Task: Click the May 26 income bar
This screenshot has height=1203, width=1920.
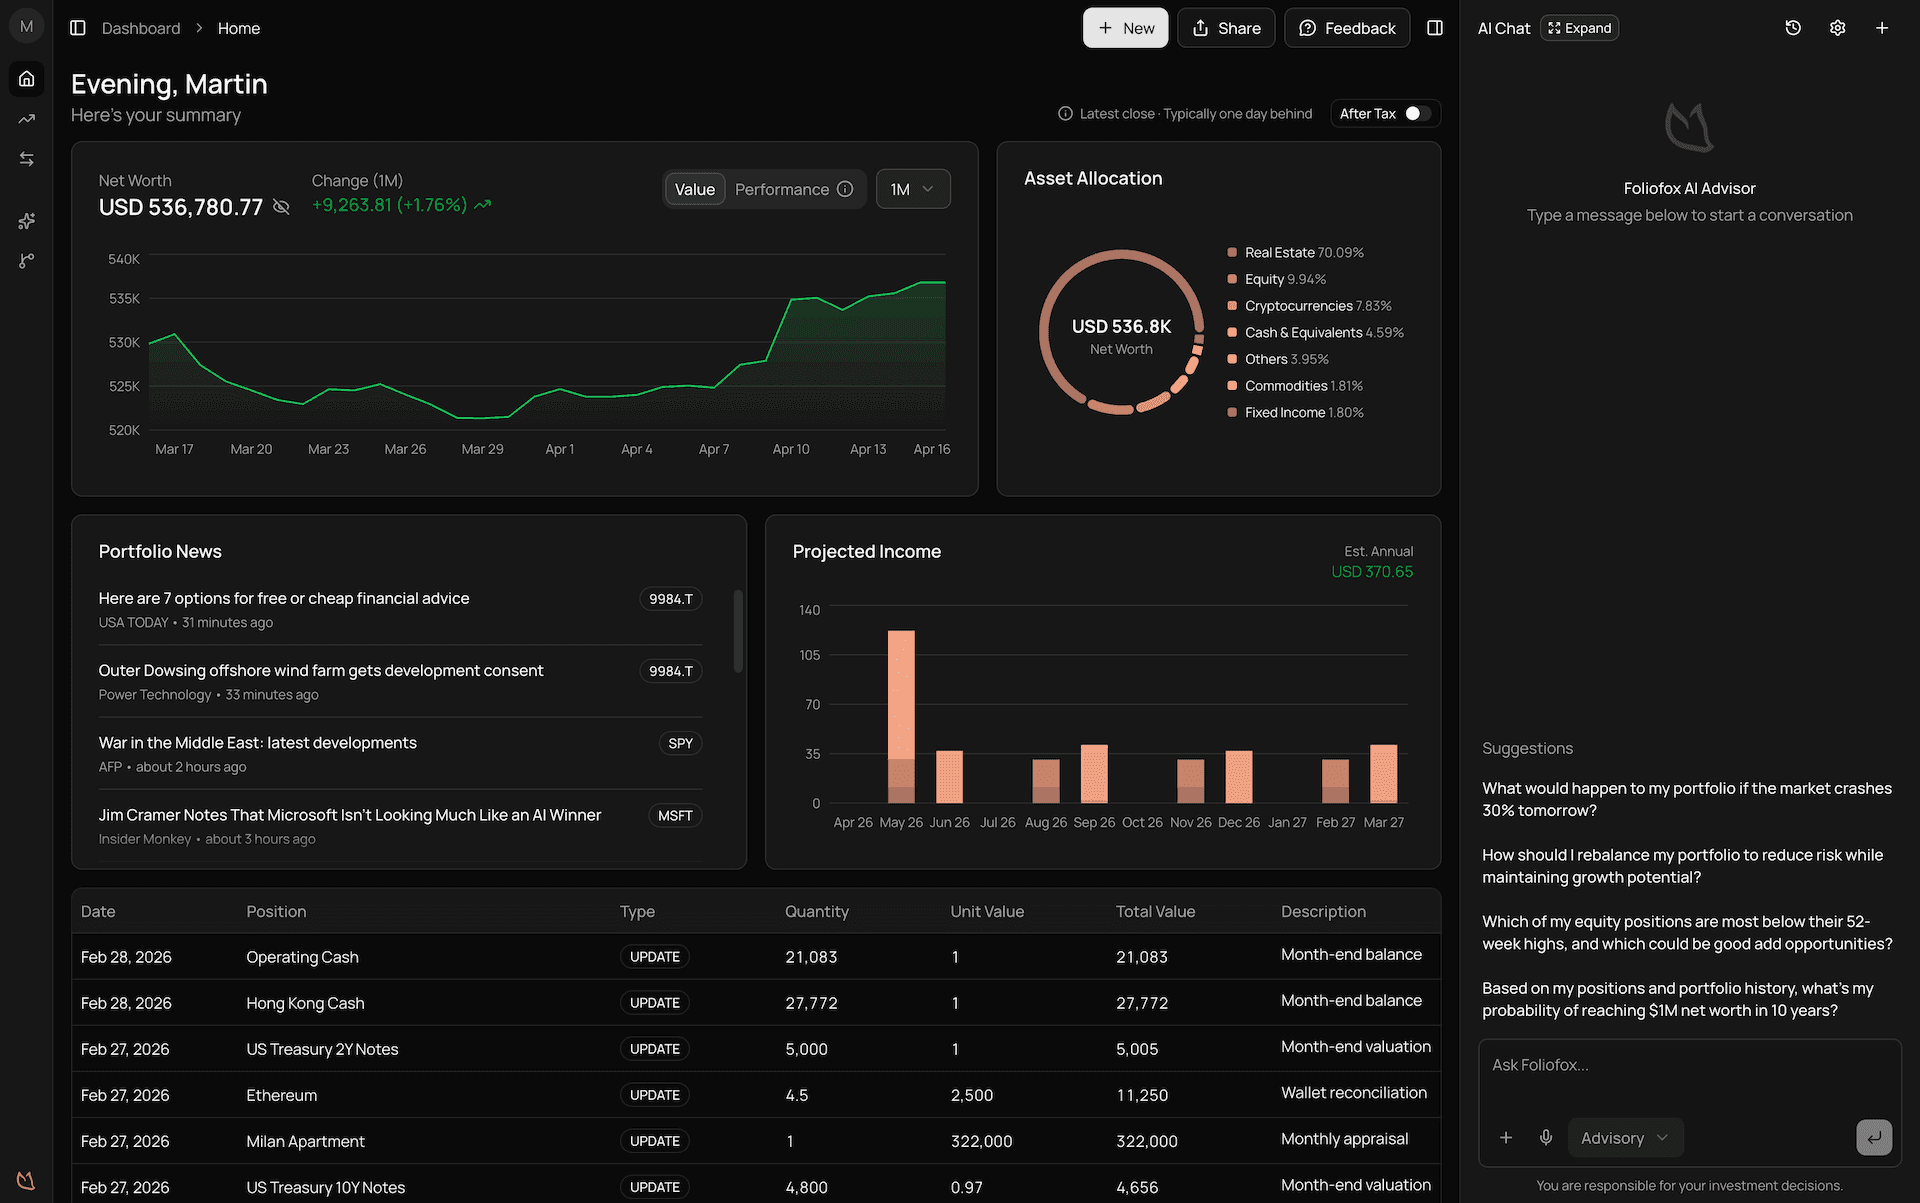Action: pyautogui.click(x=901, y=716)
